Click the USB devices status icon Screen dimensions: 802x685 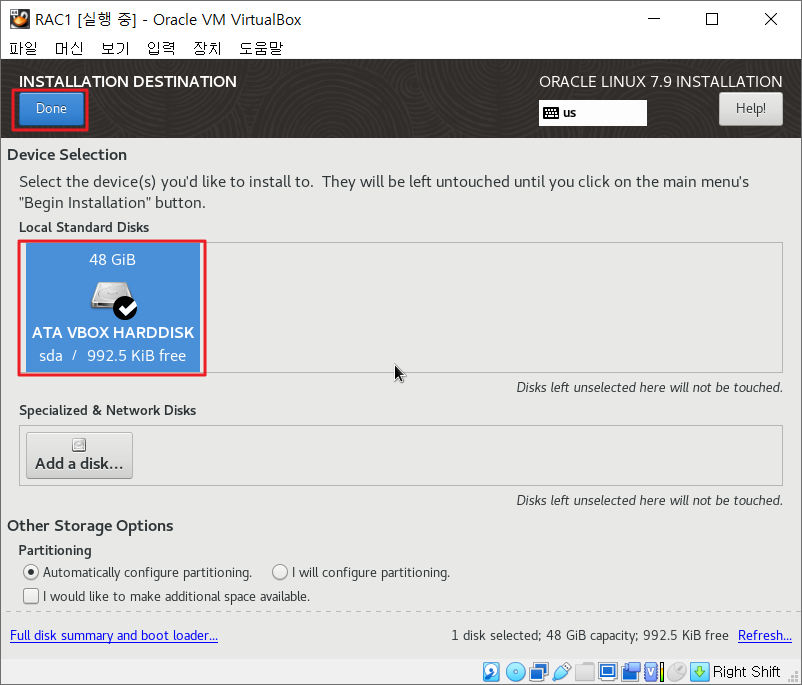(562, 672)
